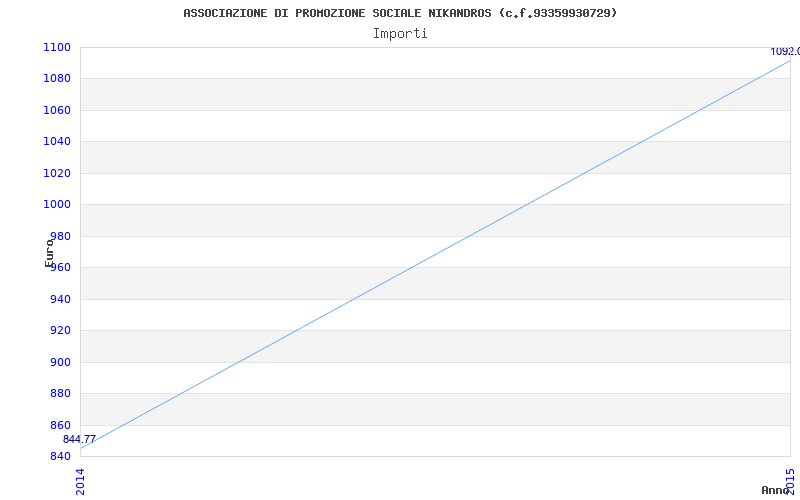Click the 844.77 data point label

point(79,439)
